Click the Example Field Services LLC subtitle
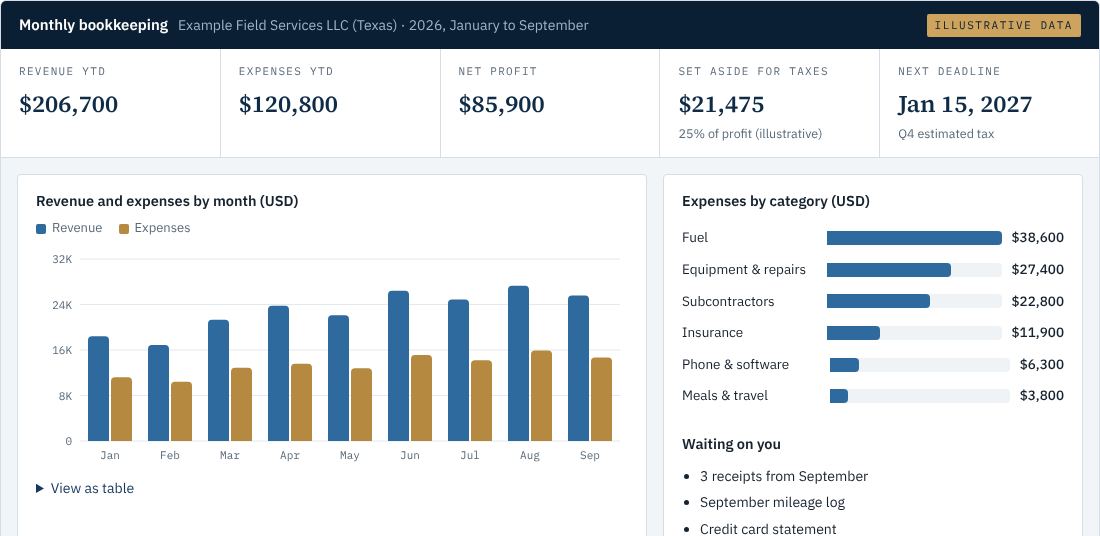1100x536 pixels. click(383, 25)
